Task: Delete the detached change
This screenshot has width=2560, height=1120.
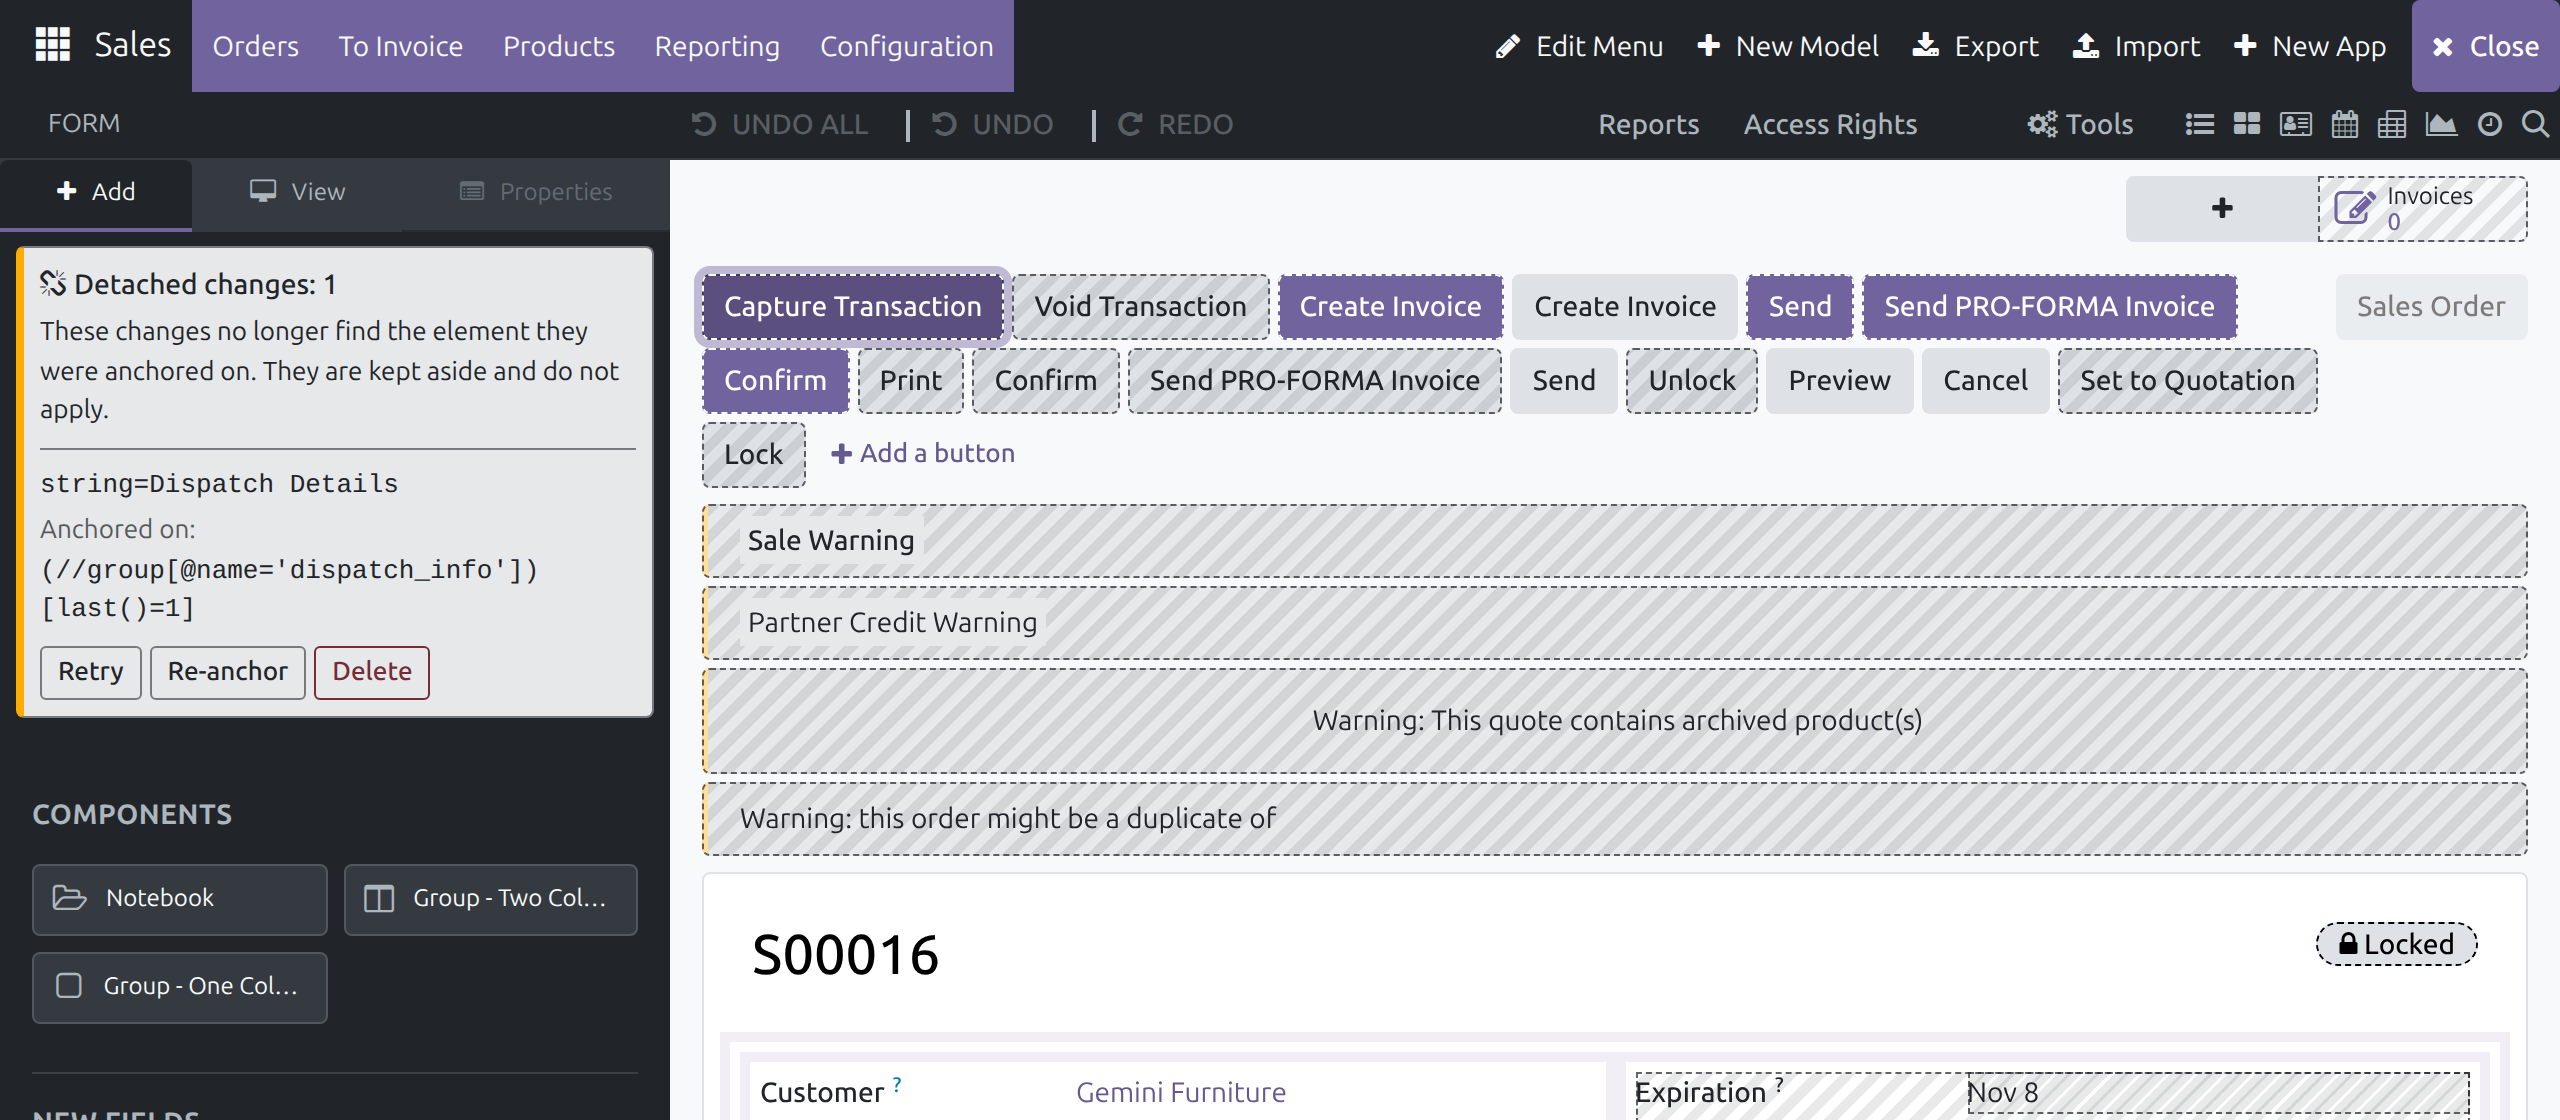Action: pos(372,672)
